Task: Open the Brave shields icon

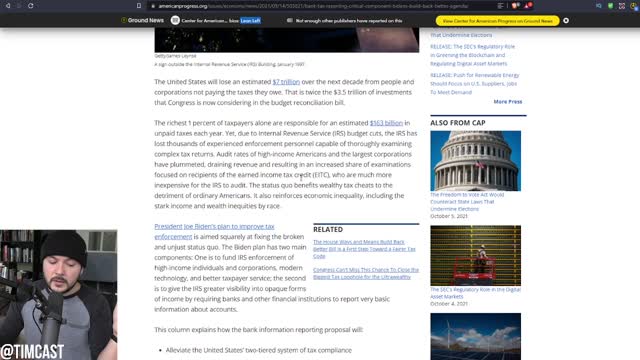Action: (x=515, y=6)
